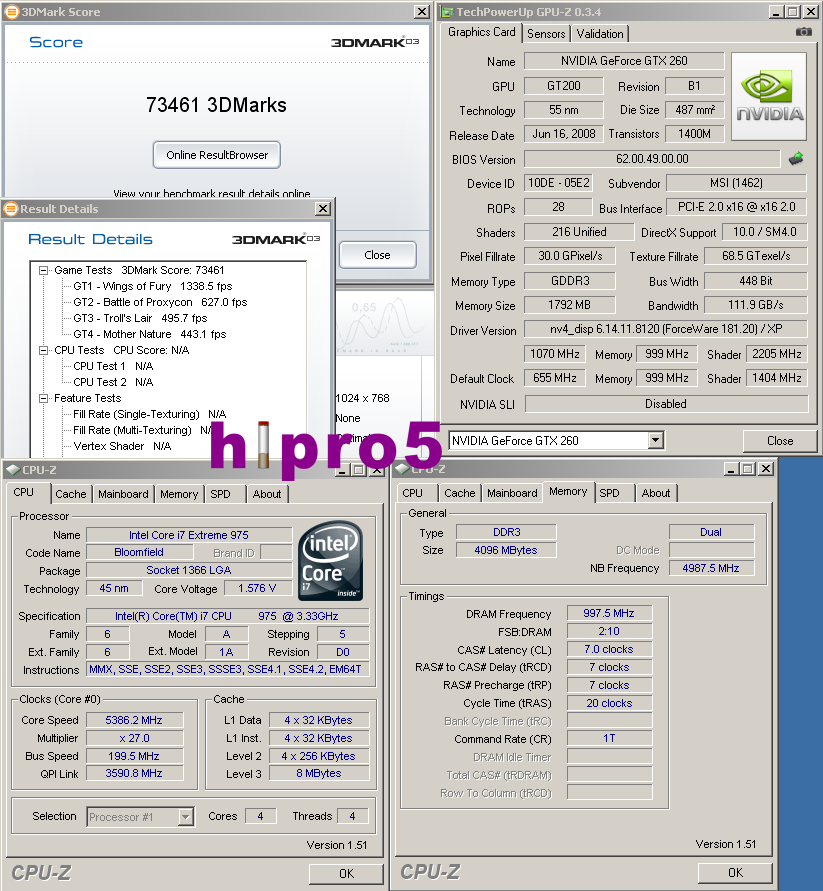Select the CPU tab in left CPU-Z

[23, 492]
